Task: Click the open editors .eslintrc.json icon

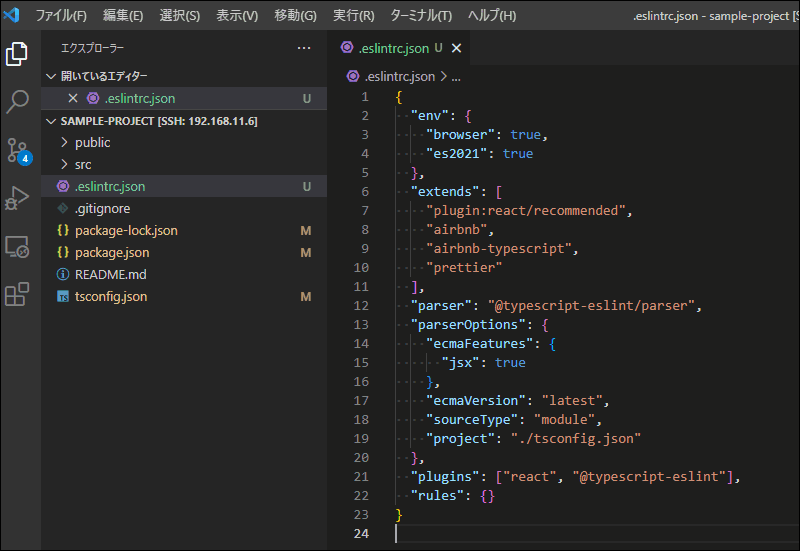Action: coord(93,98)
